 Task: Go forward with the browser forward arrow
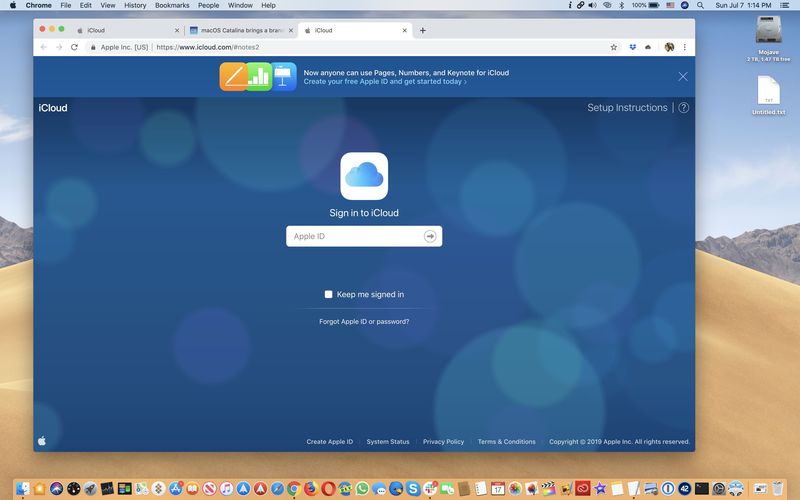59,47
